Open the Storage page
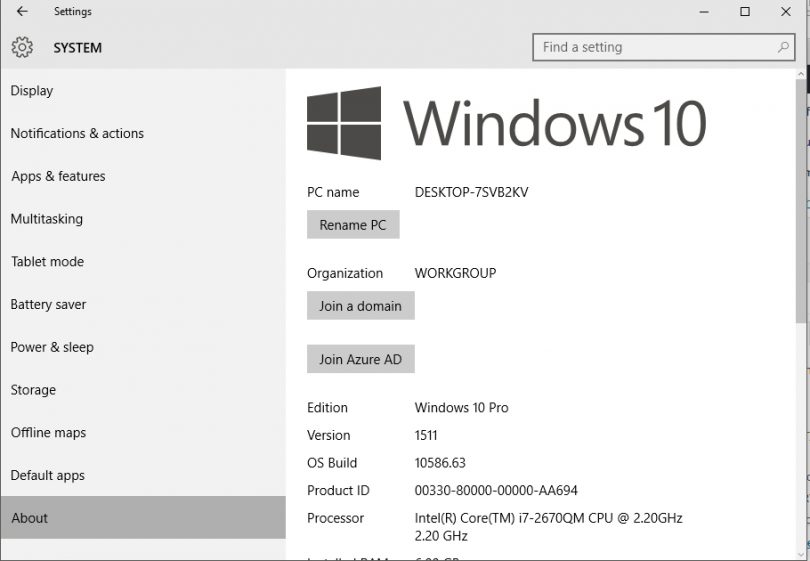The image size is (810, 561). pyautogui.click(x=33, y=390)
